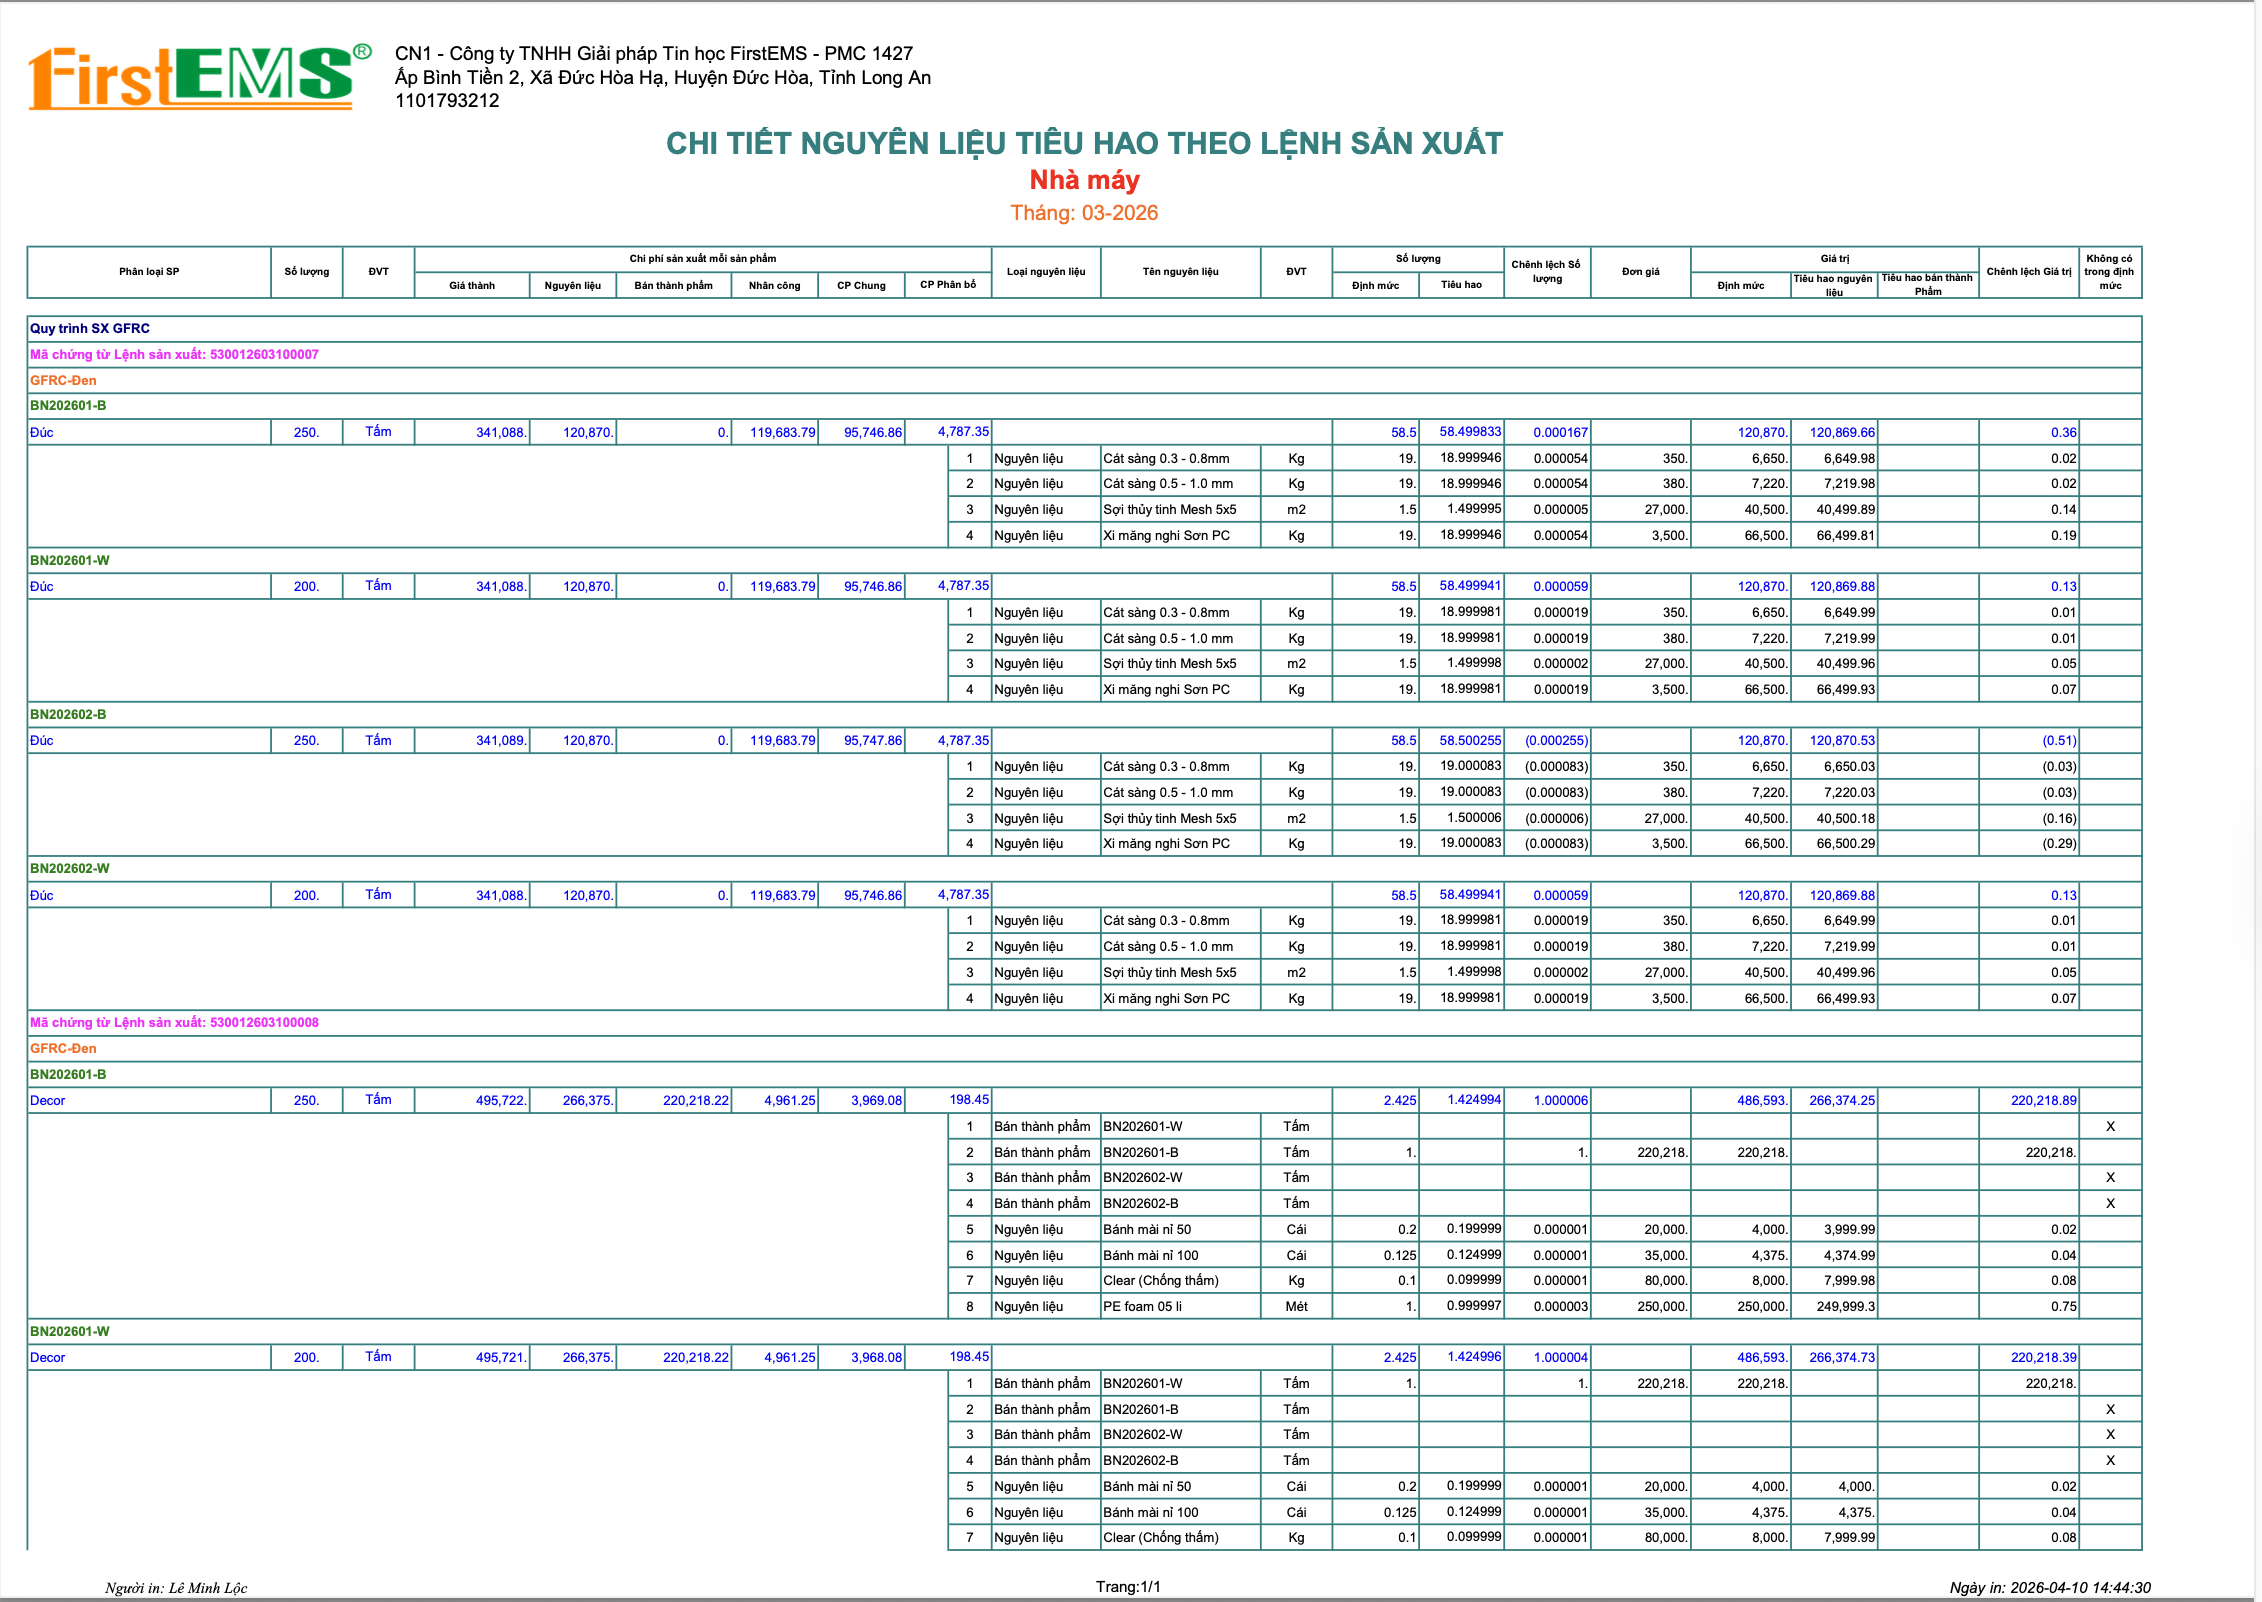Click the overhead cost 95,747.86
This screenshot has width=2262, height=1602.
(x=872, y=741)
